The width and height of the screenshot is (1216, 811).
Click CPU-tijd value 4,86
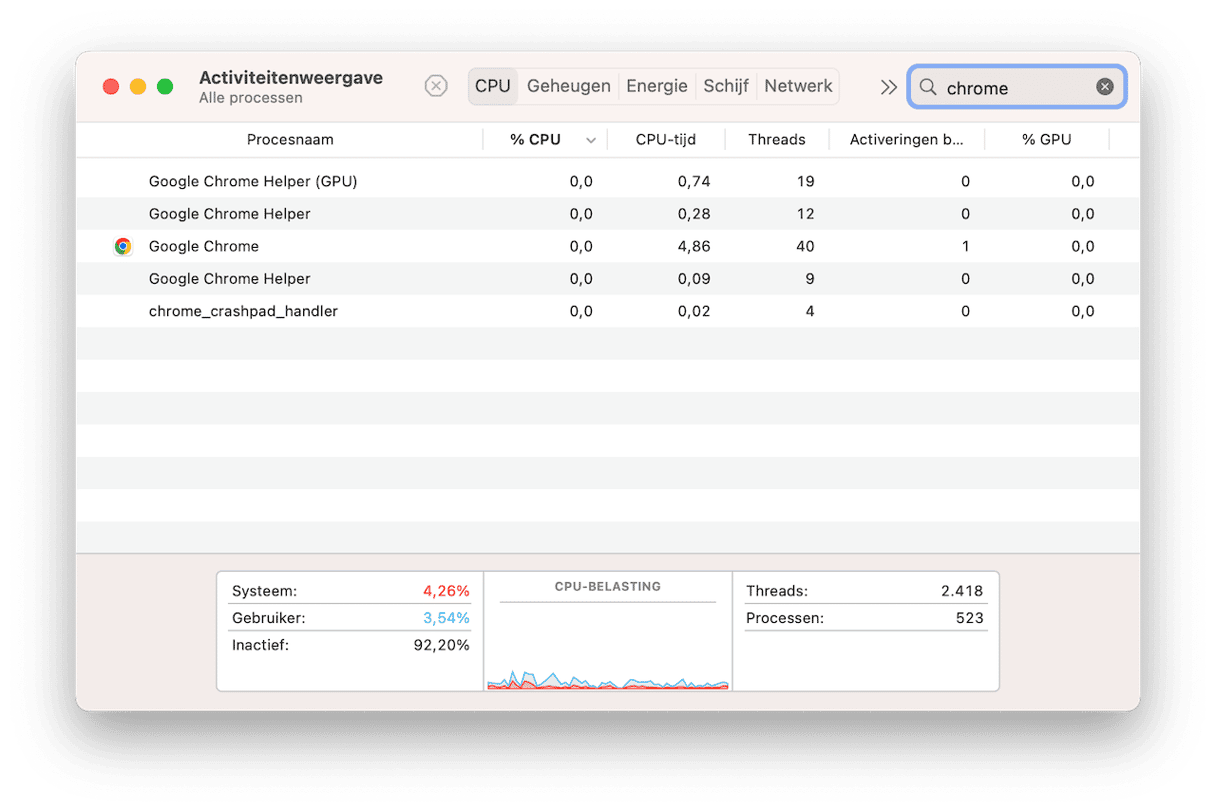[x=694, y=246]
